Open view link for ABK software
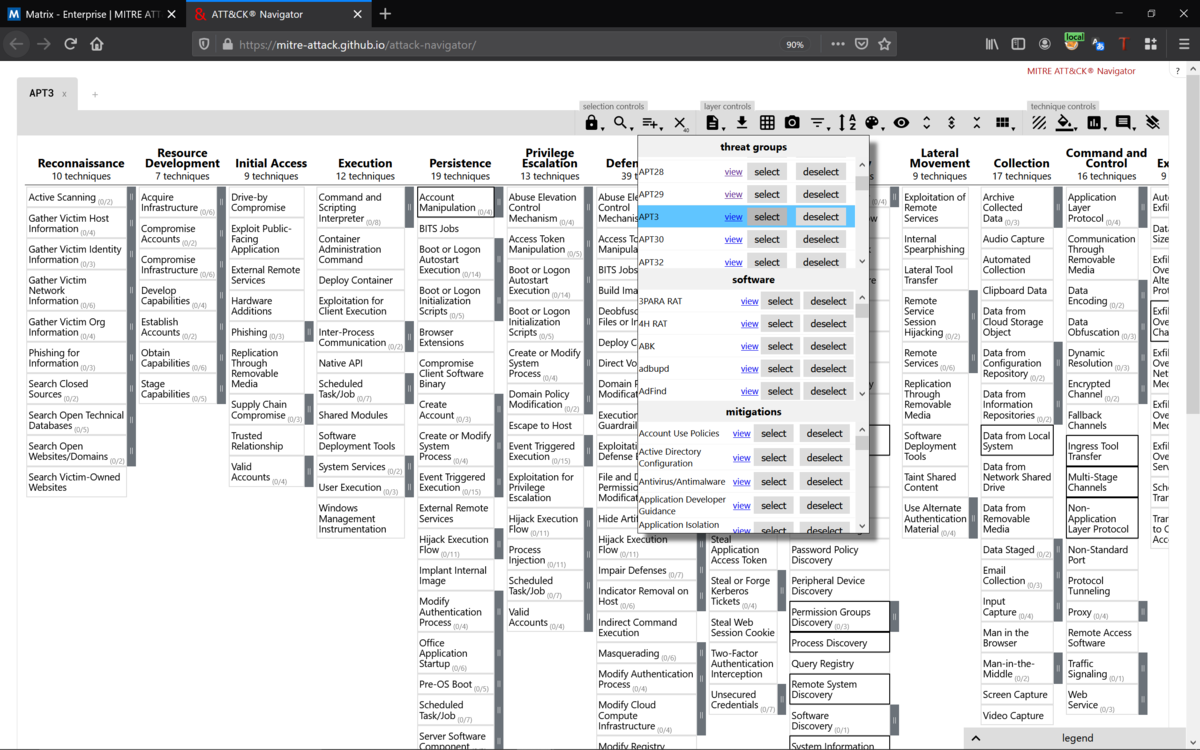Screen dimensions: 1200x750 749,346
